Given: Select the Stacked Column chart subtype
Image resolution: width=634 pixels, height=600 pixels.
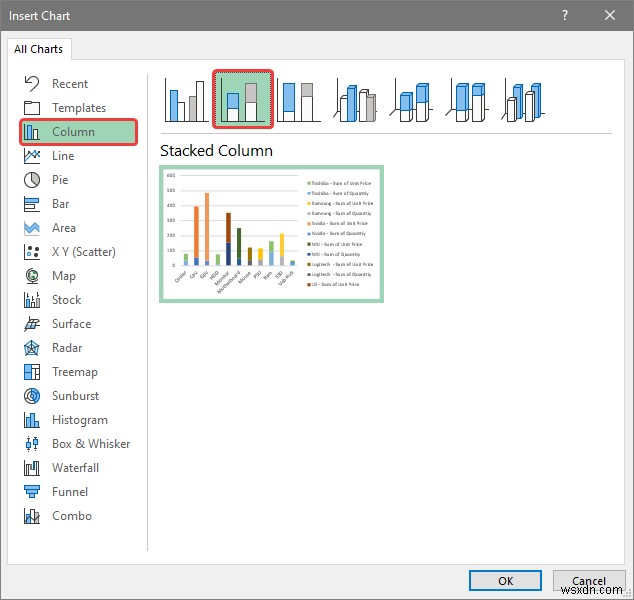Looking at the screenshot, I should click(x=243, y=99).
